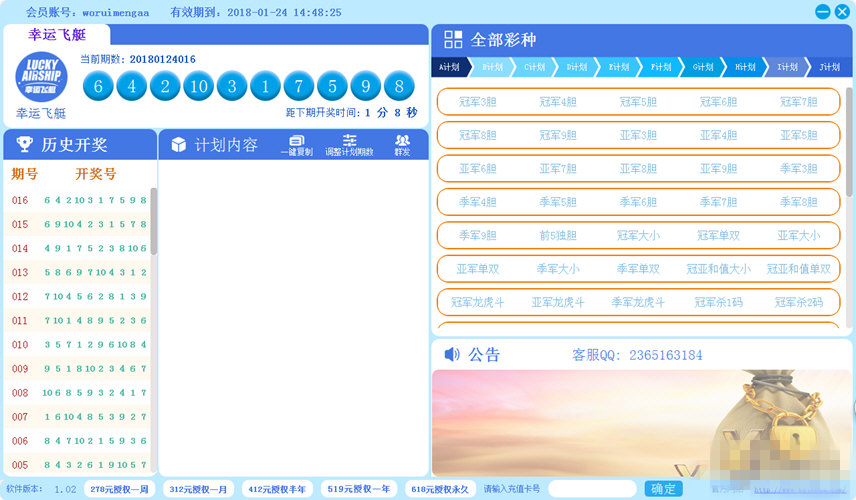
Task: Select 冠军5胆 plan
Action: coord(638,102)
